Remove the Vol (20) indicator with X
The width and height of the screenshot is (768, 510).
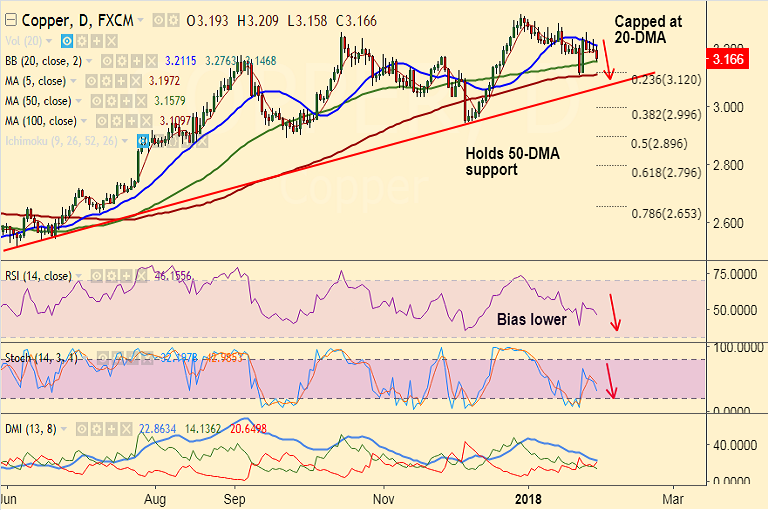[112, 41]
